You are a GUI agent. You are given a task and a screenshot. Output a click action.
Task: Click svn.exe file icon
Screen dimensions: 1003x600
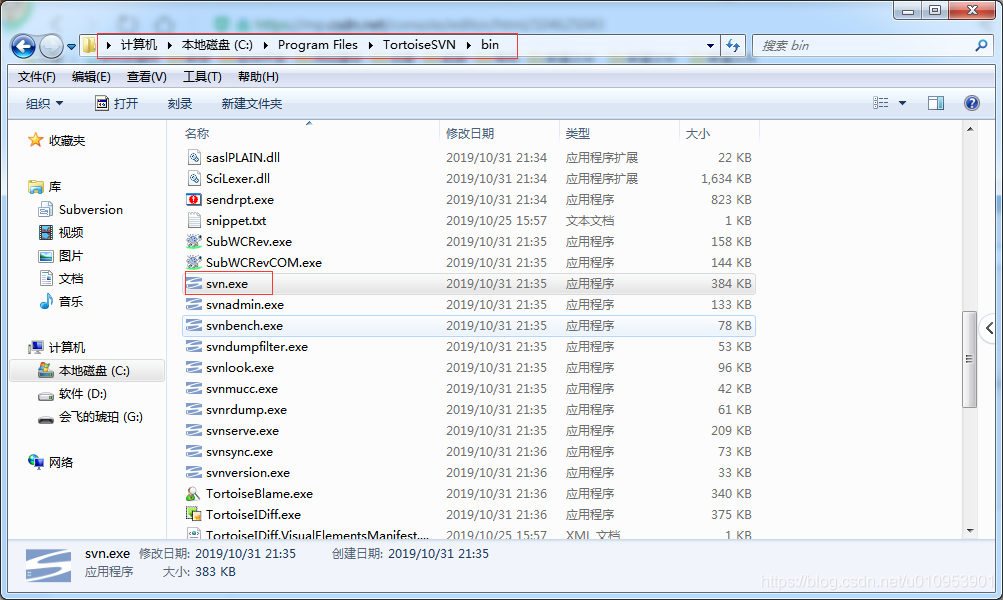pos(194,283)
